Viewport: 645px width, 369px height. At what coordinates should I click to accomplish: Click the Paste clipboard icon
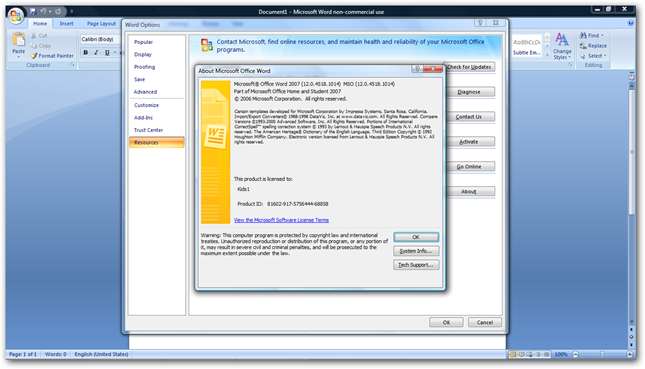pos(19,39)
